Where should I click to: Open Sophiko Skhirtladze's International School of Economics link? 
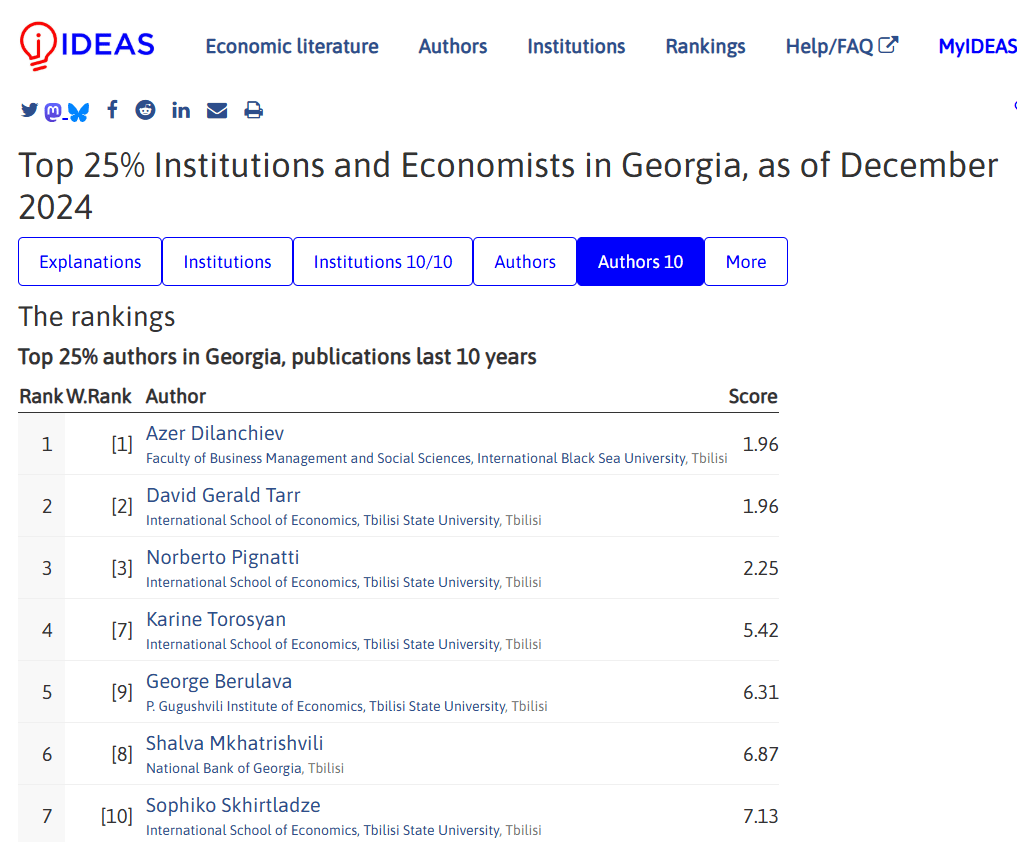click(x=323, y=830)
